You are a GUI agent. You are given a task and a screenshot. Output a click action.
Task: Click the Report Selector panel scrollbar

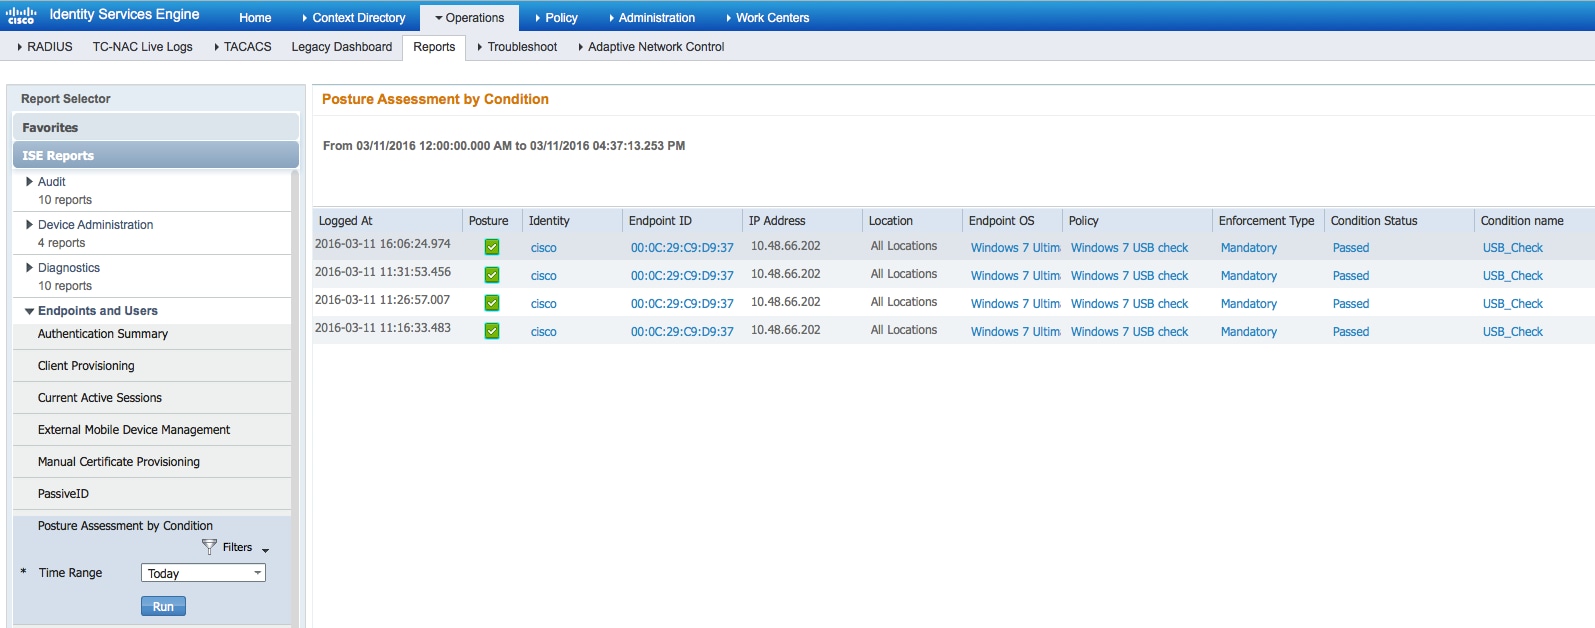pyautogui.click(x=295, y=398)
